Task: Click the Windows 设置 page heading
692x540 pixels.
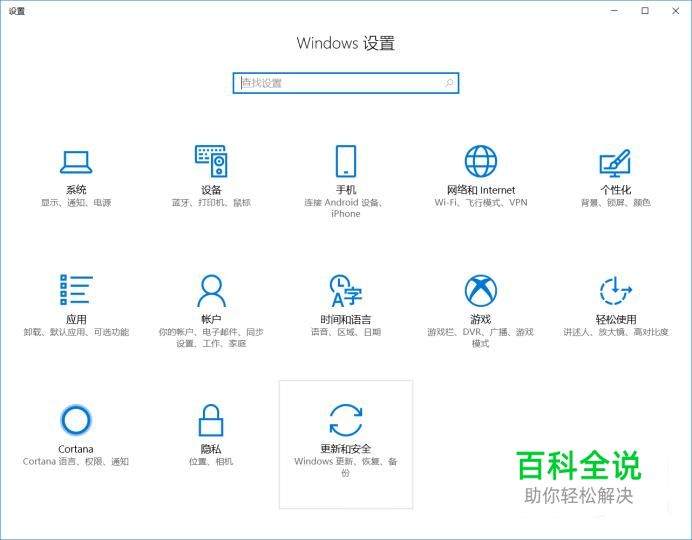Action: coord(346,43)
